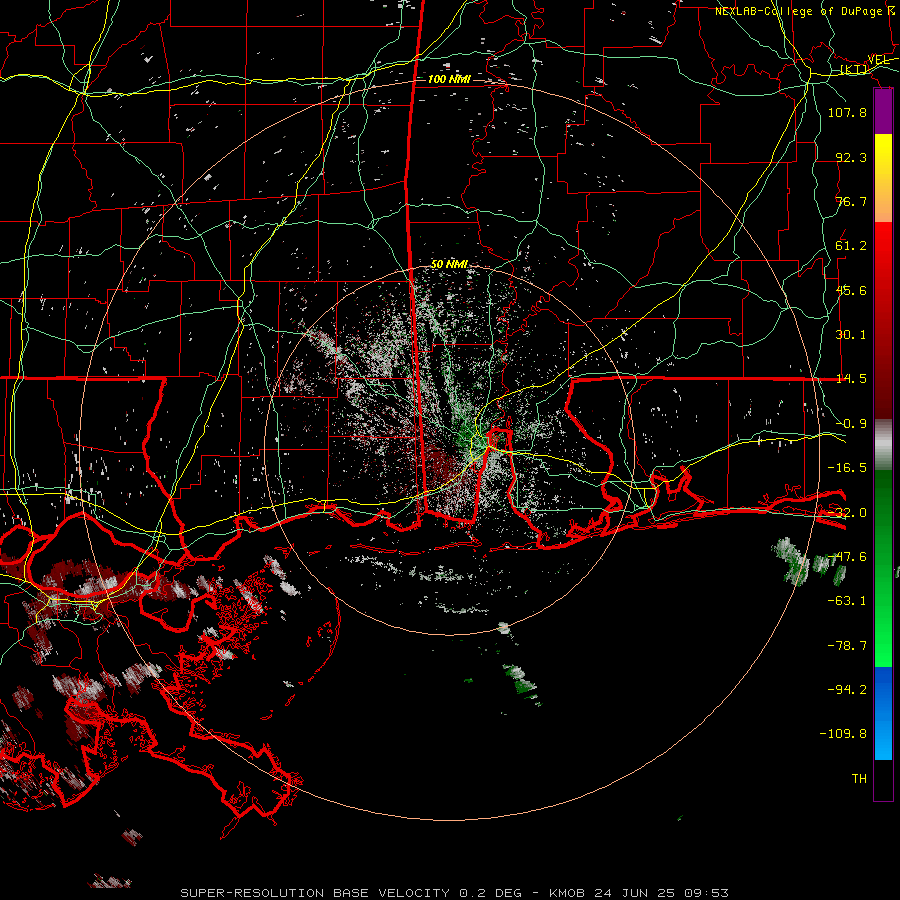The height and width of the screenshot is (900, 900).
Task: Click the -109.8 value on the velocity scale
Action: pyautogui.click(x=843, y=734)
